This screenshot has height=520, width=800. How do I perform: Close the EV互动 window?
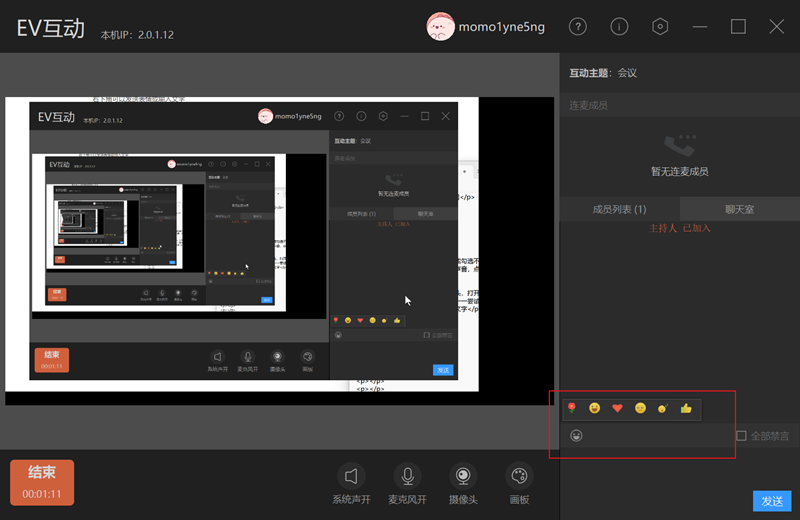click(x=777, y=27)
